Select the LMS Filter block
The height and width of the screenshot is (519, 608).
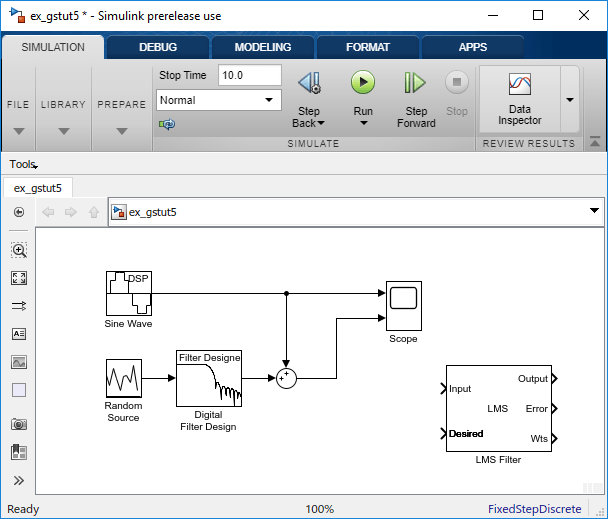click(499, 408)
